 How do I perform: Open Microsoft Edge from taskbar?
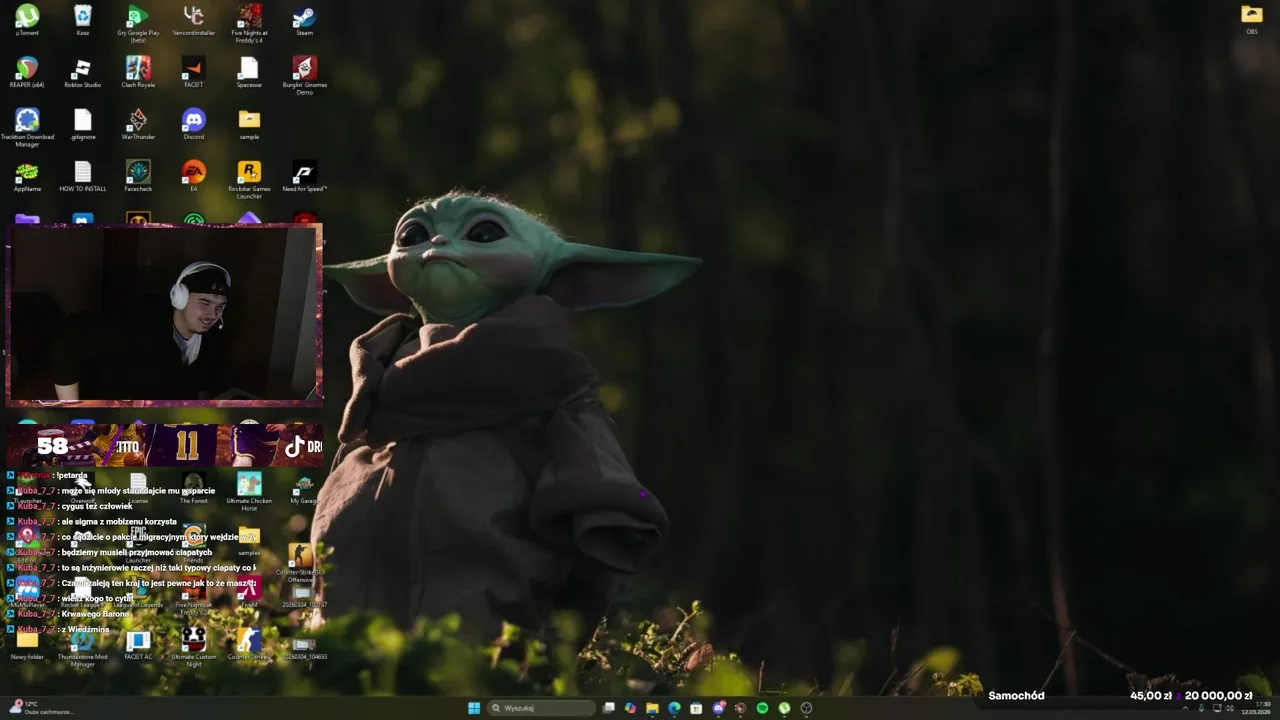(674, 708)
